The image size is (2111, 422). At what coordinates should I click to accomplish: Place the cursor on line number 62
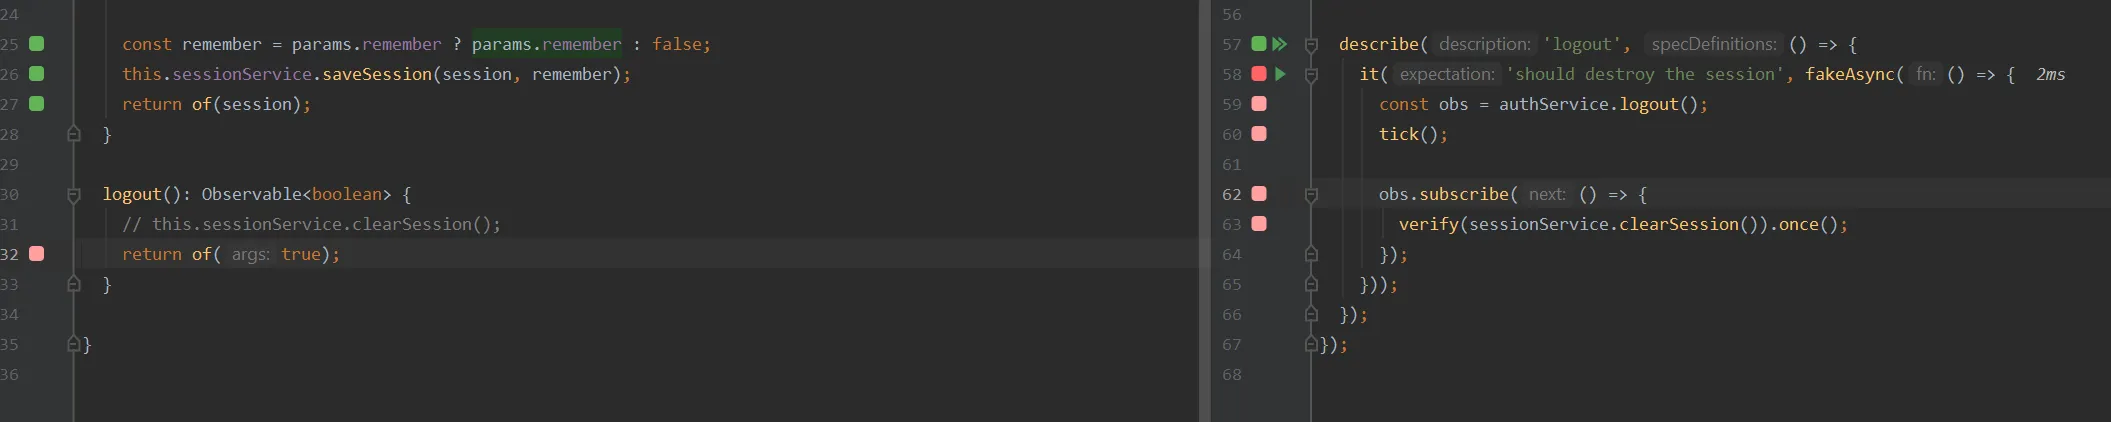pos(1231,194)
